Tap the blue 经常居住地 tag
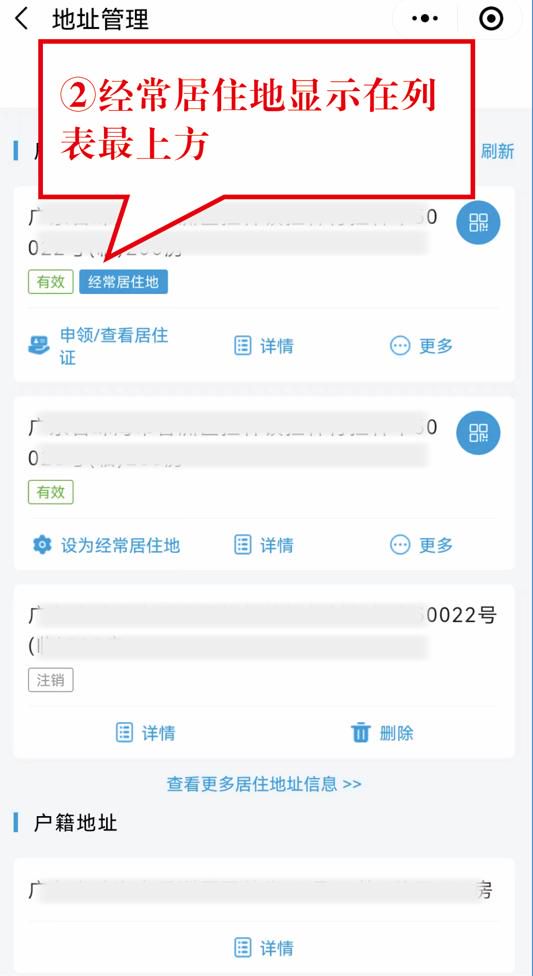The height and width of the screenshot is (976, 533). (x=123, y=282)
